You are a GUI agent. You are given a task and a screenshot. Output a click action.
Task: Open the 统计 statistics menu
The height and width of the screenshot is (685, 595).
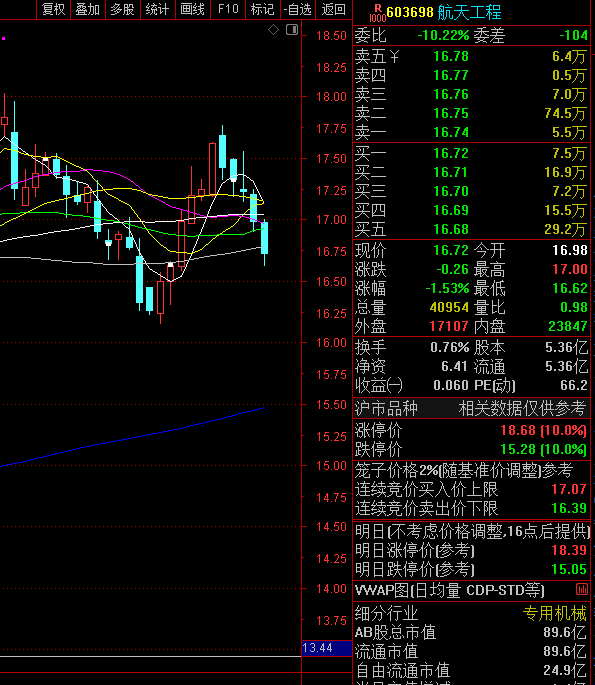pos(157,9)
